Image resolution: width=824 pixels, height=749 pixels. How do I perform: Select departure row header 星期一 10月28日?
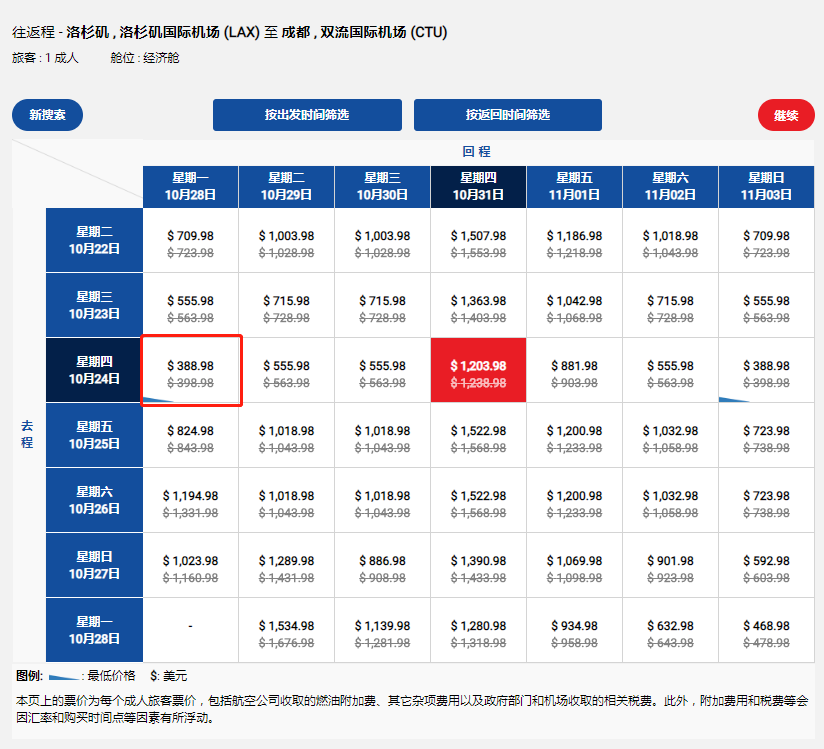coord(94,630)
